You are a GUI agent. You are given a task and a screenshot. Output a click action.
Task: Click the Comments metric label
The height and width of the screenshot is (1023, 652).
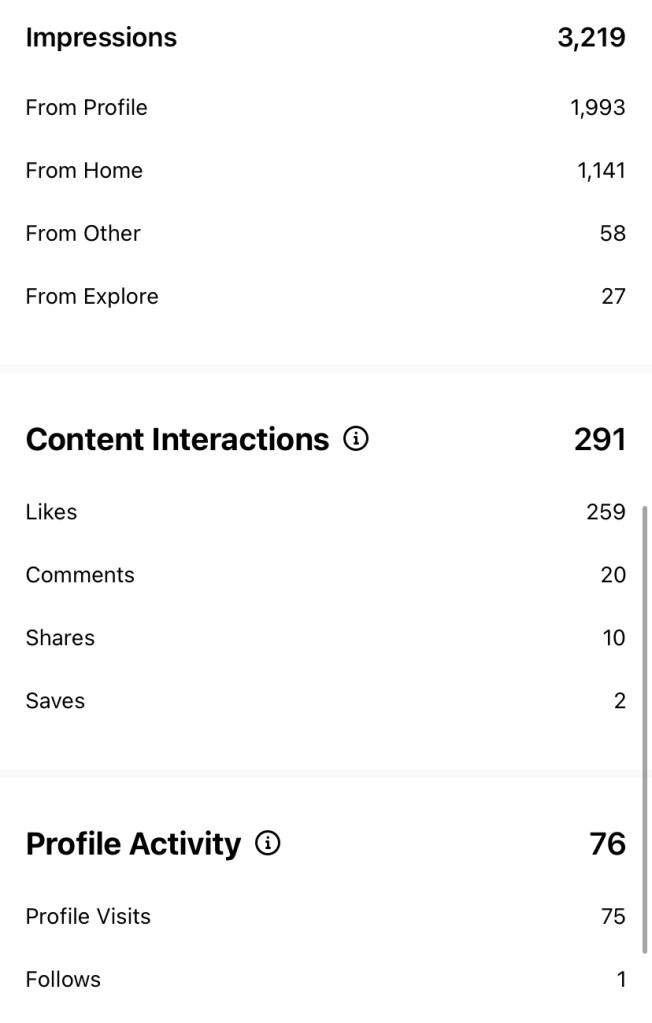(80, 575)
